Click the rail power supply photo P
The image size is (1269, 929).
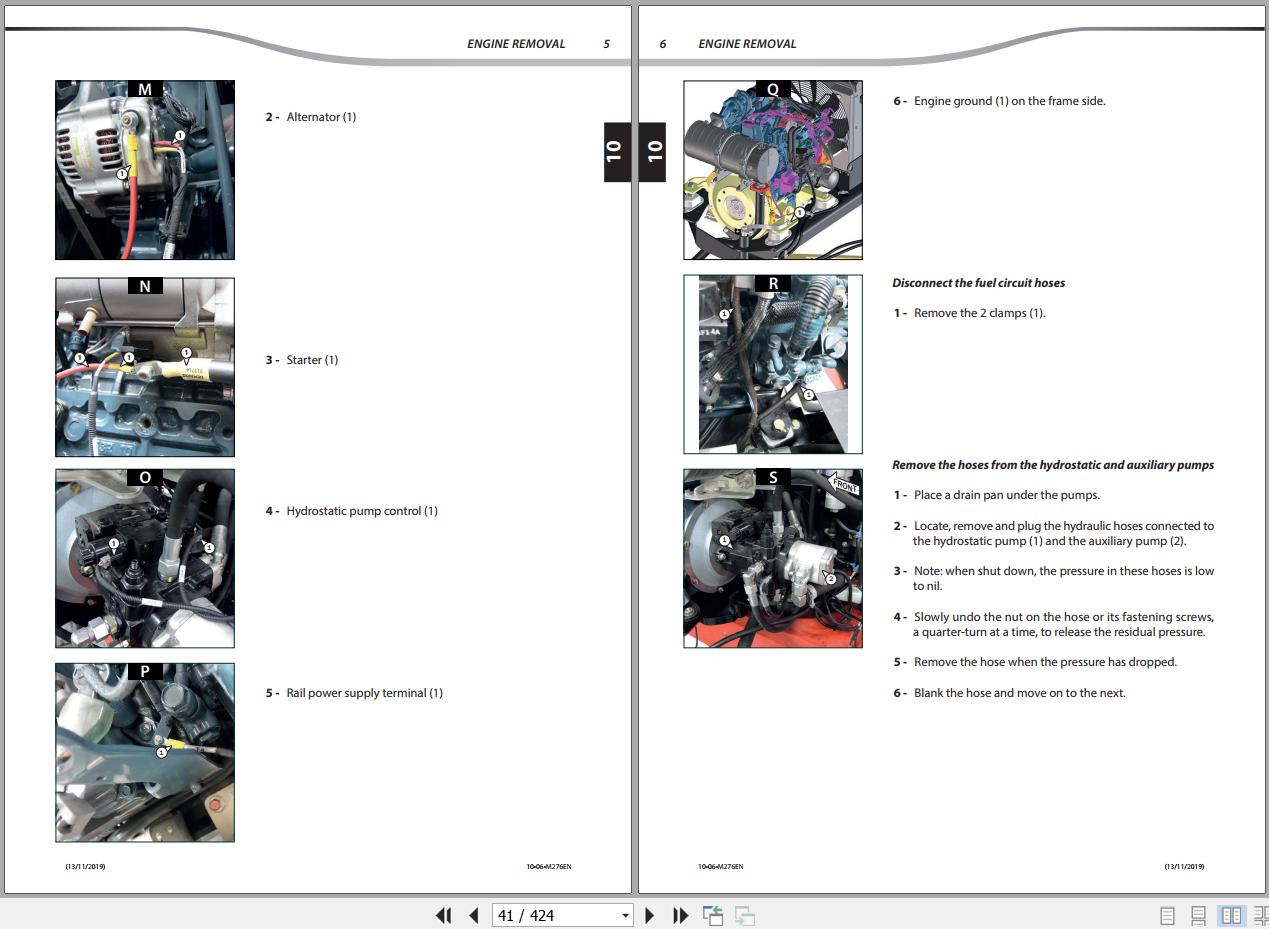click(x=145, y=752)
